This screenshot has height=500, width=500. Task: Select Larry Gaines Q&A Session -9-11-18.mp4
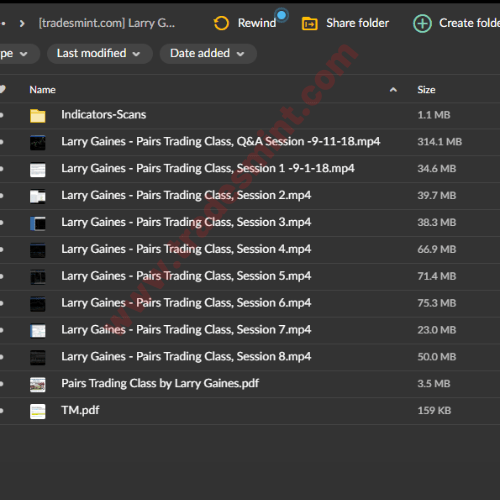pos(221,142)
